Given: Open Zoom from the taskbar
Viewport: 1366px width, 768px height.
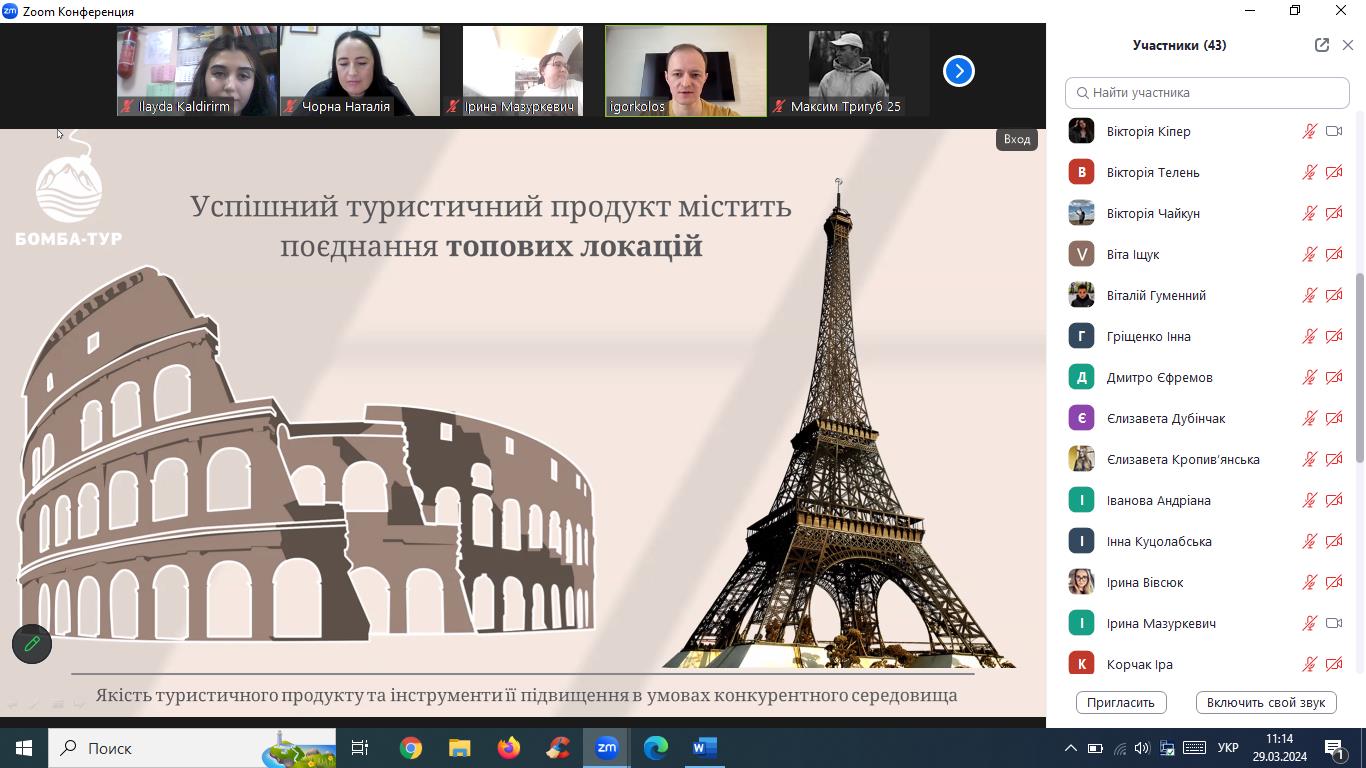Looking at the screenshot, I should 607,748.
